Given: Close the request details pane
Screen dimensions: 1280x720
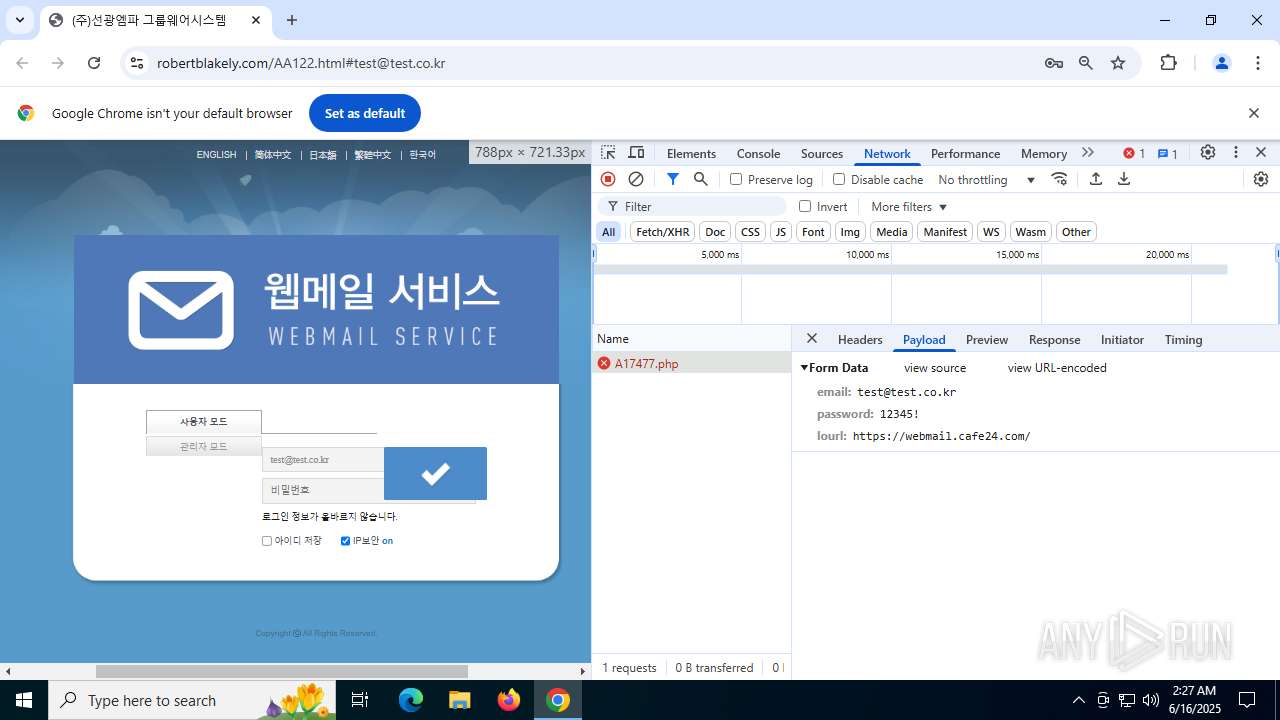Looking at the screenshot, I should (812, 339).
